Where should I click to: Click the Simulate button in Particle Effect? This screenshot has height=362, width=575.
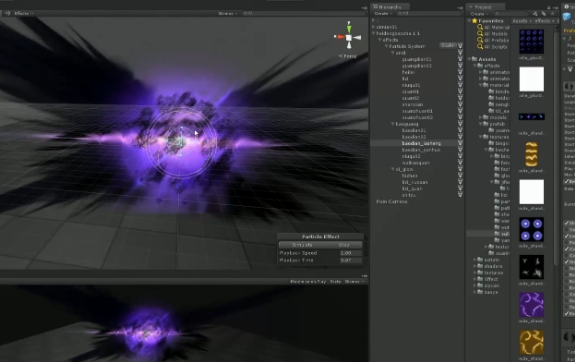pos(303,245)
